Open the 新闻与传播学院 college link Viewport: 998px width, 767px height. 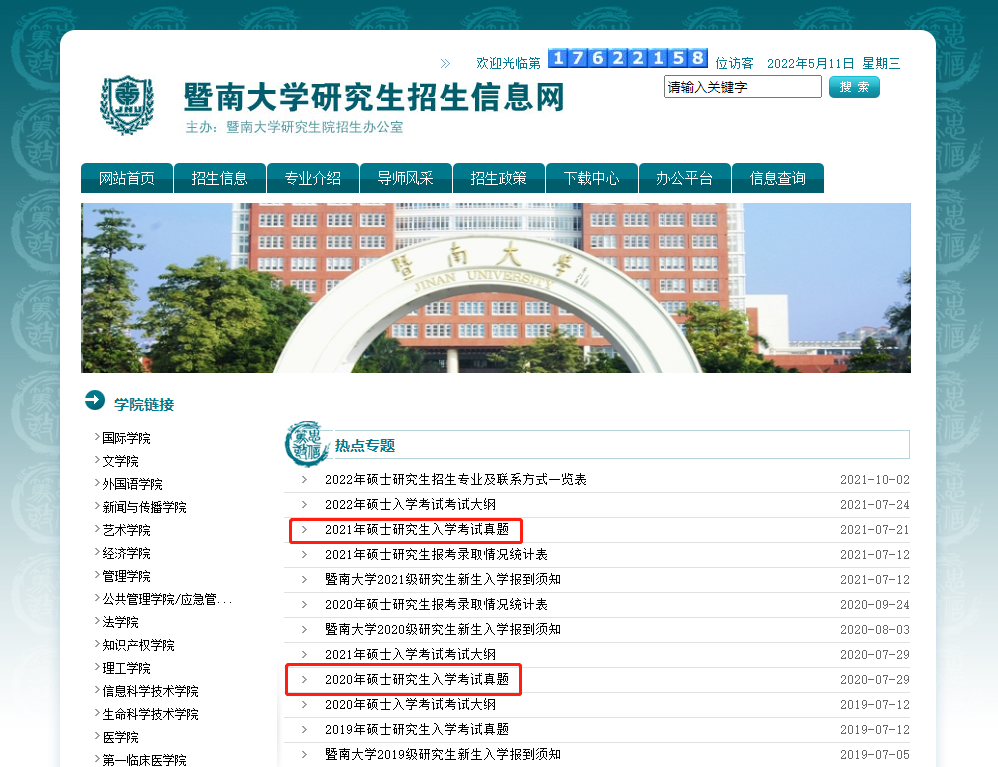pyautogui.click(x=144, y=507)
